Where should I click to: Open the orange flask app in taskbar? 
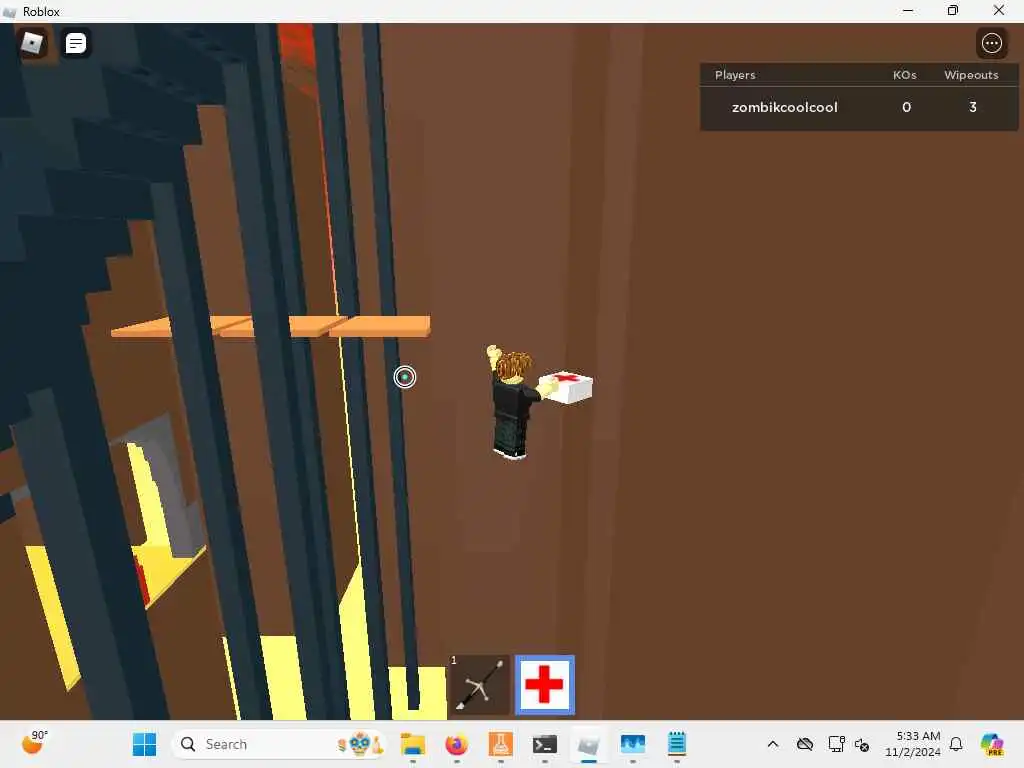click(x=501, y=744)
